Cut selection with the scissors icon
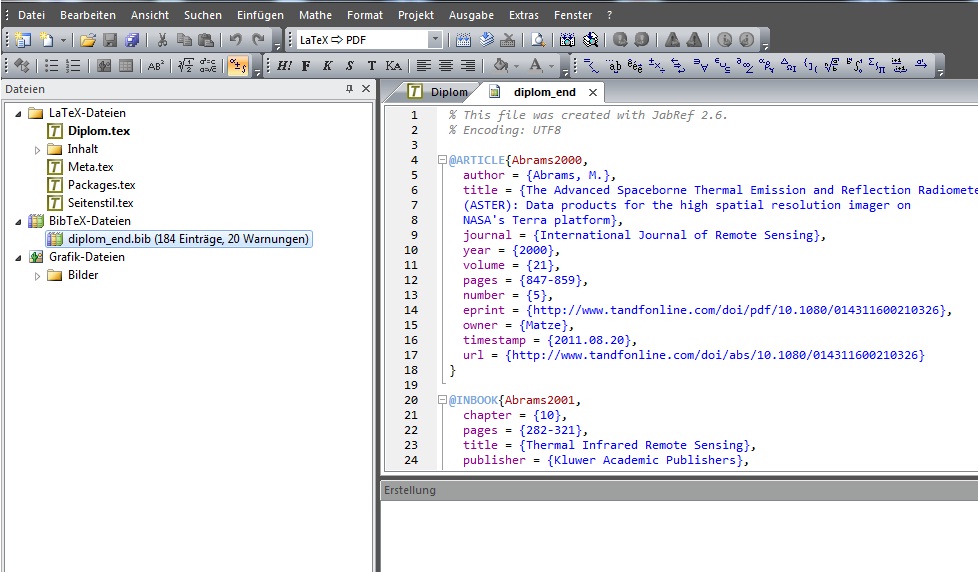 161,40
